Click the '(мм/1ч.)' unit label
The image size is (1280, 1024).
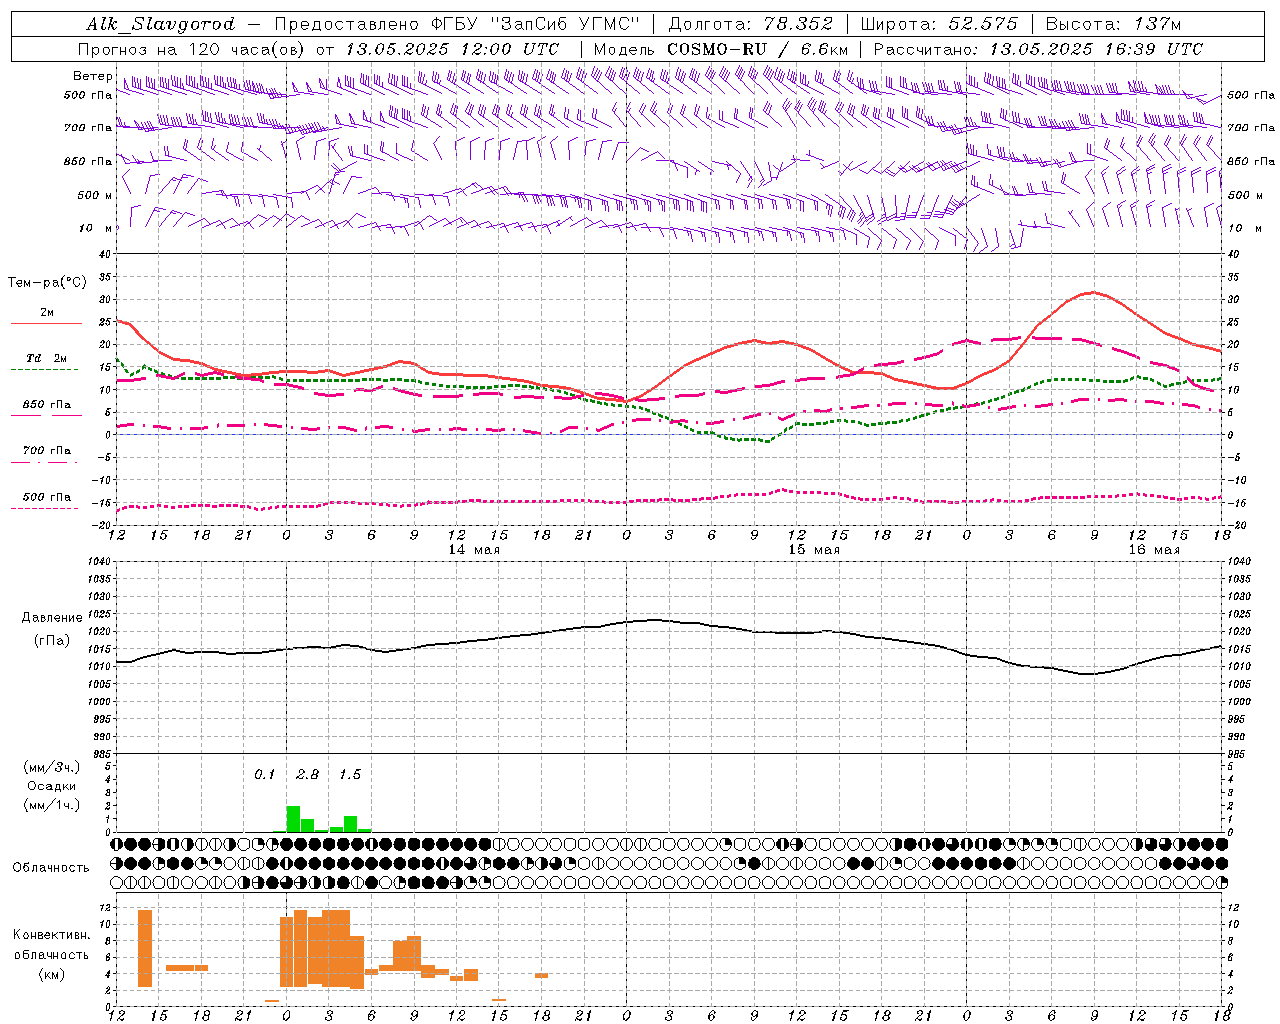coord(51,805)
